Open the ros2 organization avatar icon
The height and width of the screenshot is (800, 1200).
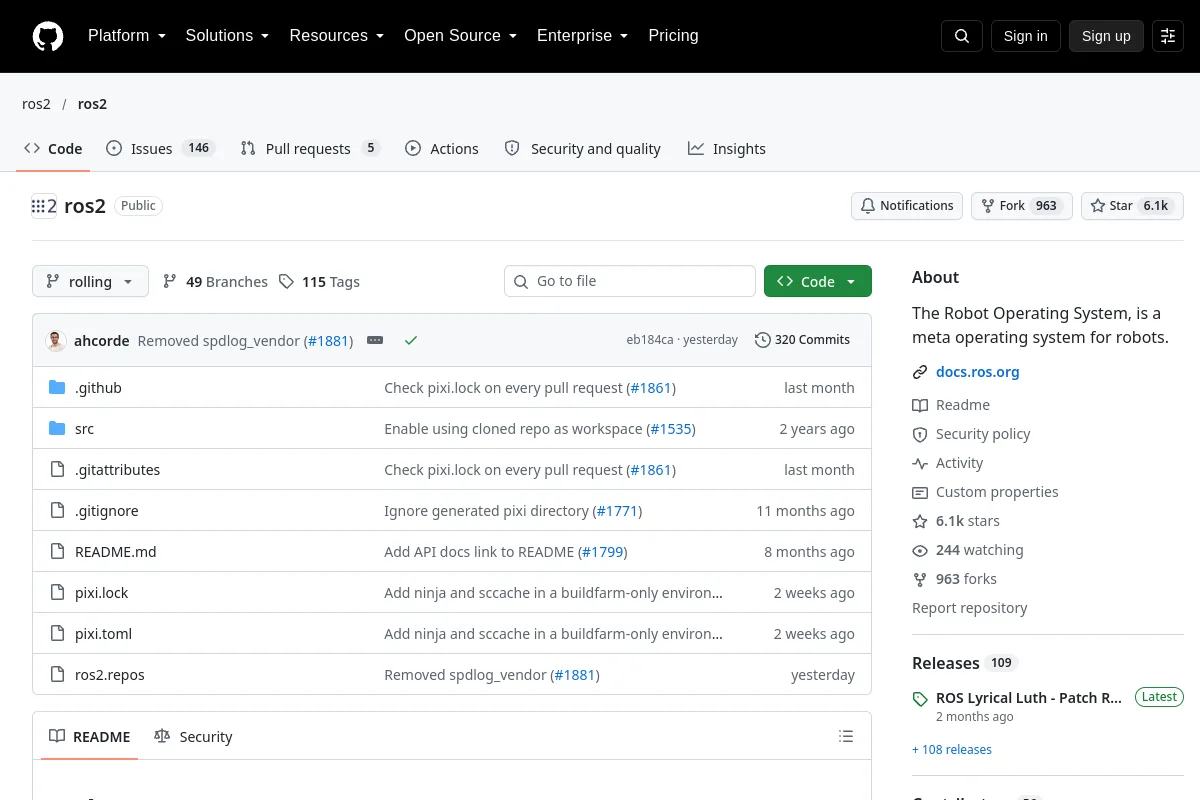44,206
